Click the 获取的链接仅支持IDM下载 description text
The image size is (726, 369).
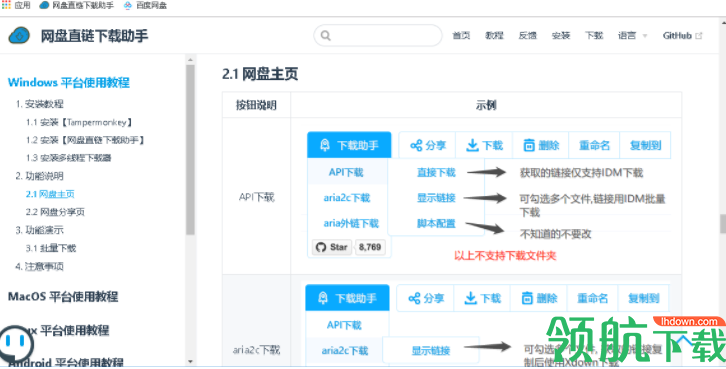coord(581,173)
